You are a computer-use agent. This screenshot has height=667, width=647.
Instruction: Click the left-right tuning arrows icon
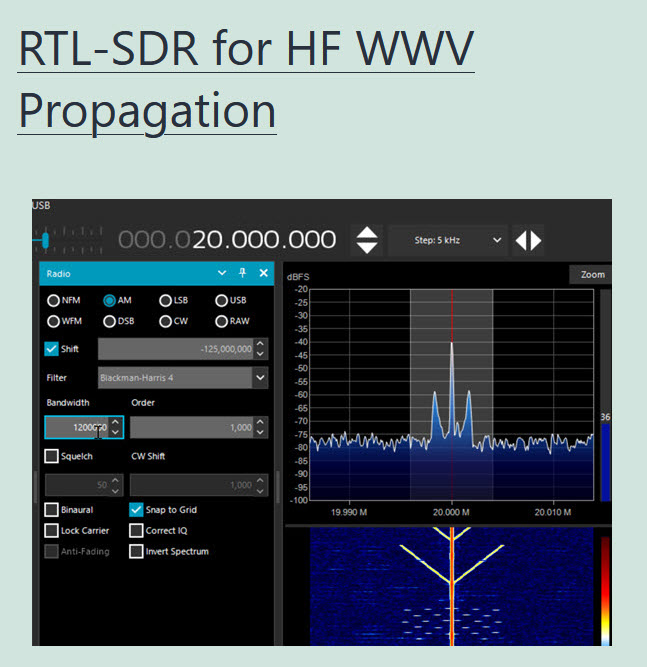528,240
